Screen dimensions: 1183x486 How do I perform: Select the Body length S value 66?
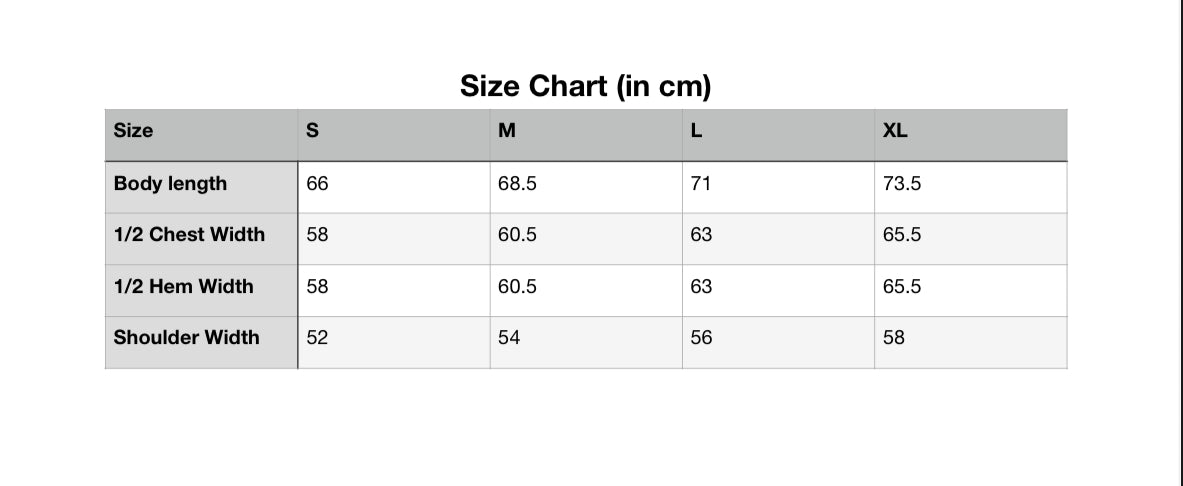click(x=394, y=187)
